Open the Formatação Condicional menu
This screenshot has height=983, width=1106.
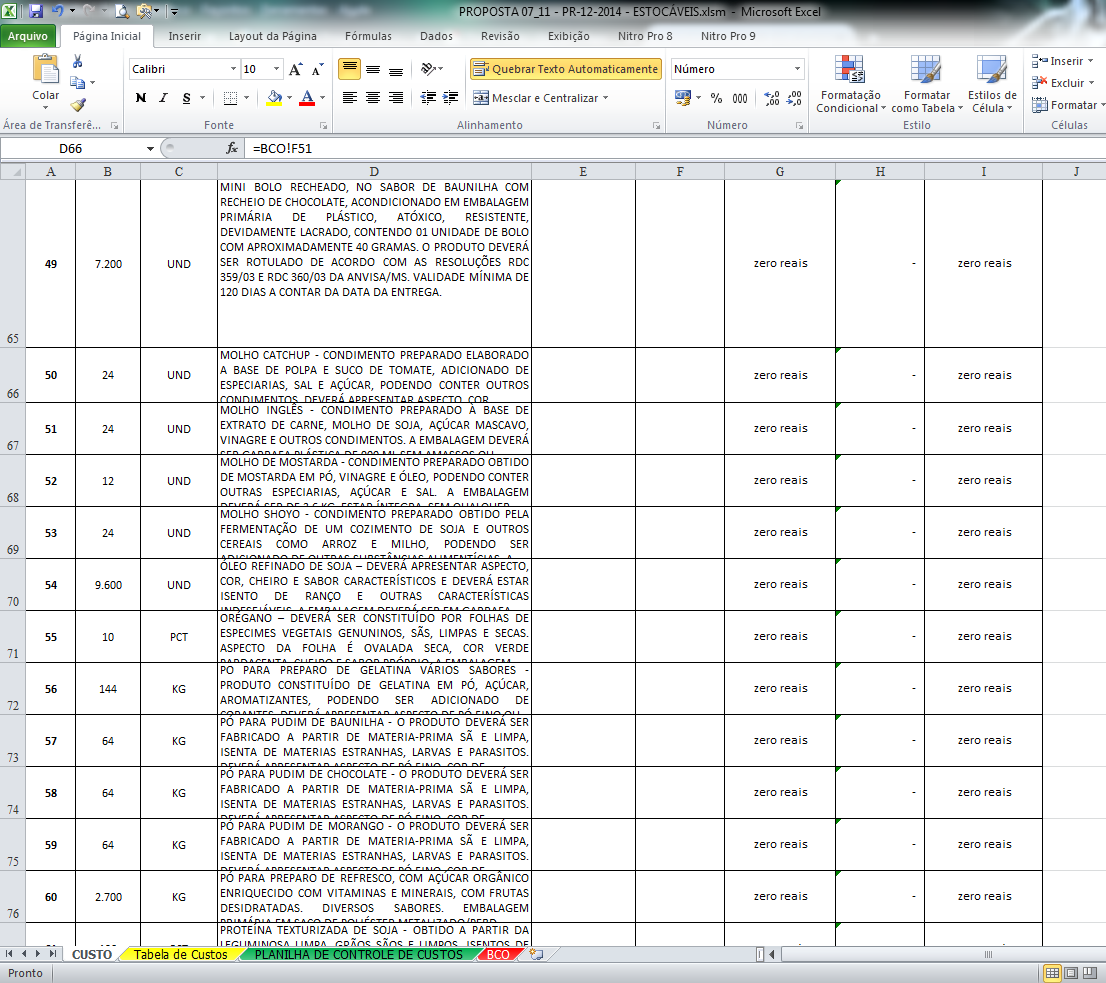coord(850,83)
